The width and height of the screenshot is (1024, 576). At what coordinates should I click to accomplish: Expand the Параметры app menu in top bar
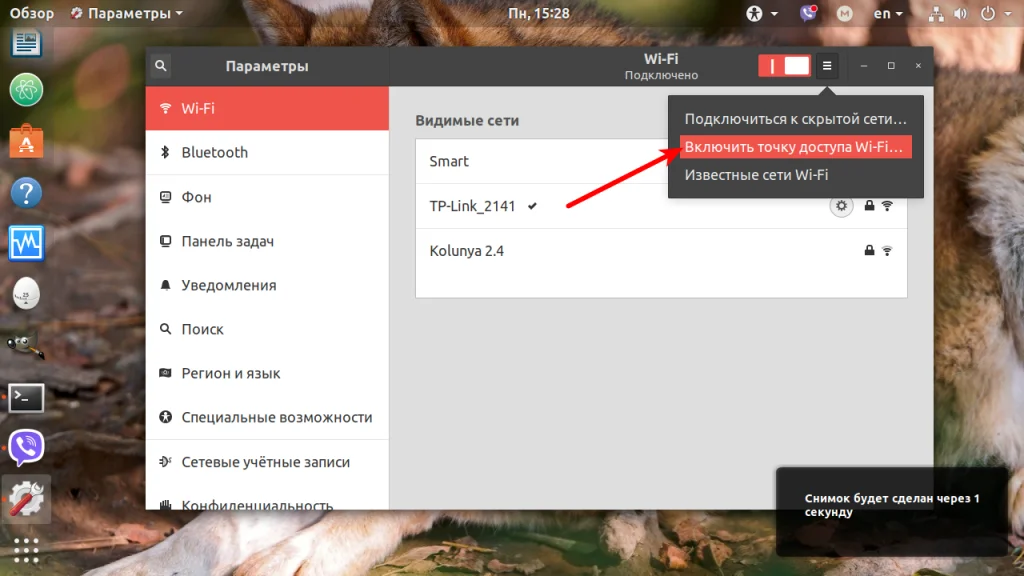[x=127, y=13]
